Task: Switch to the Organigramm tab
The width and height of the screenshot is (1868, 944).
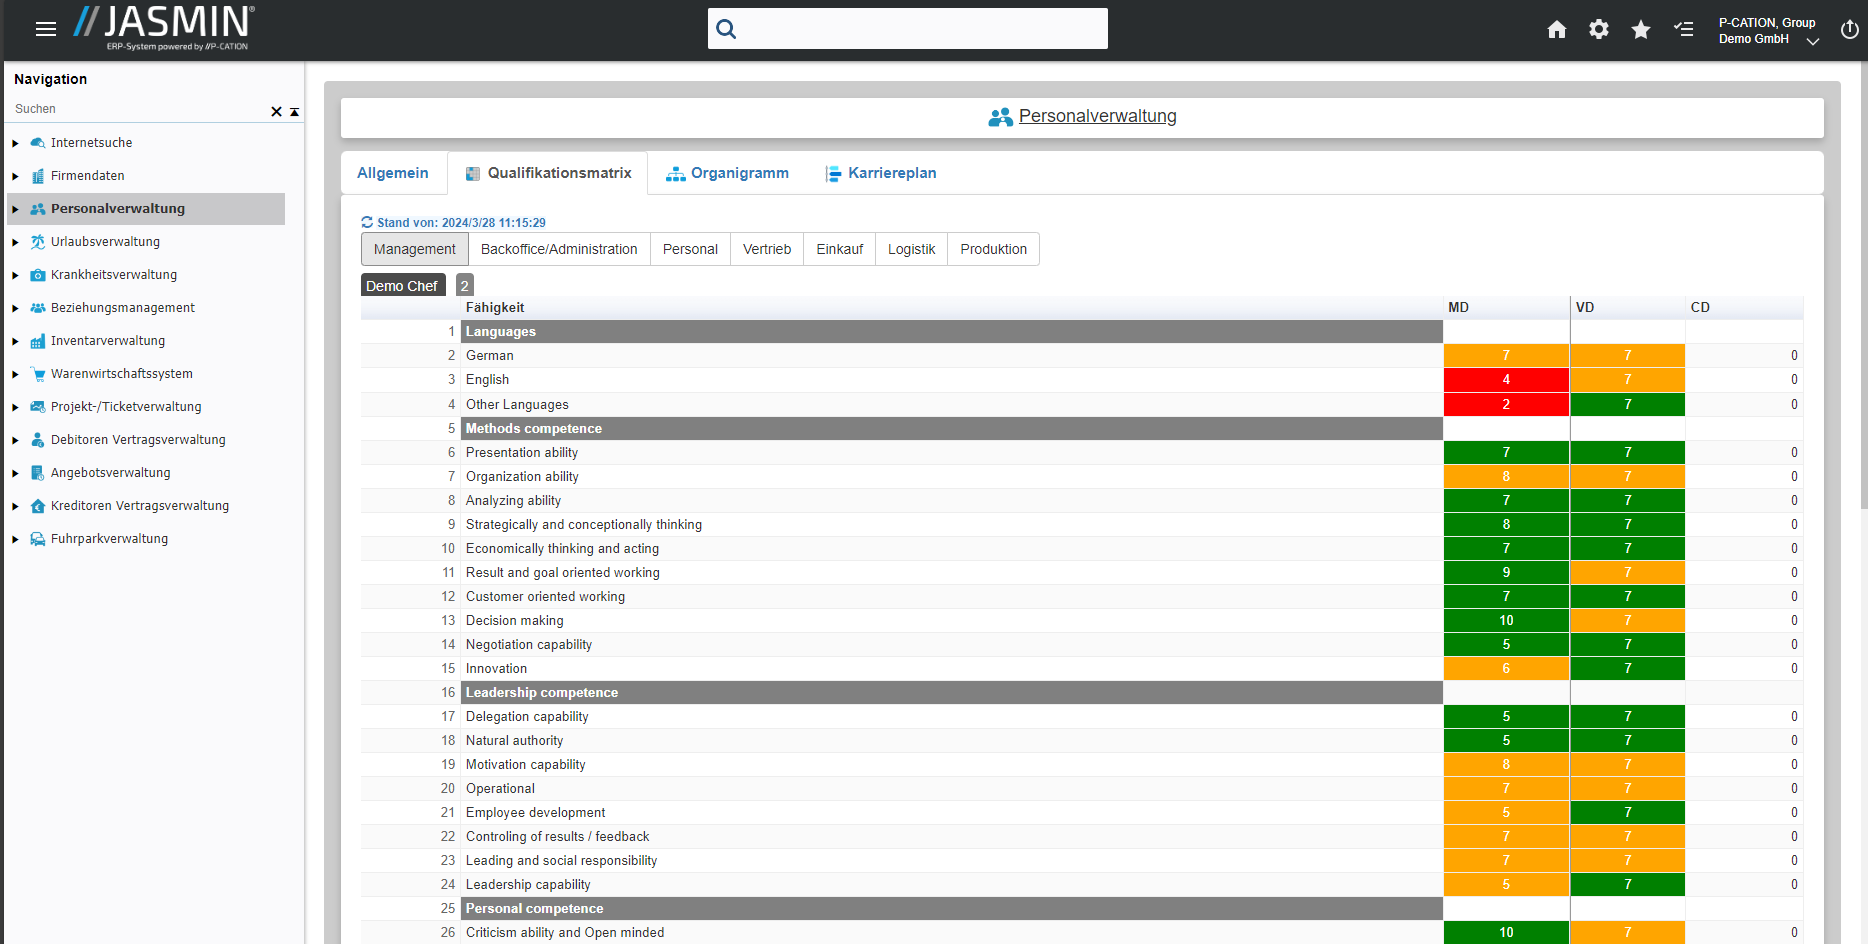Action: point(728,173)
